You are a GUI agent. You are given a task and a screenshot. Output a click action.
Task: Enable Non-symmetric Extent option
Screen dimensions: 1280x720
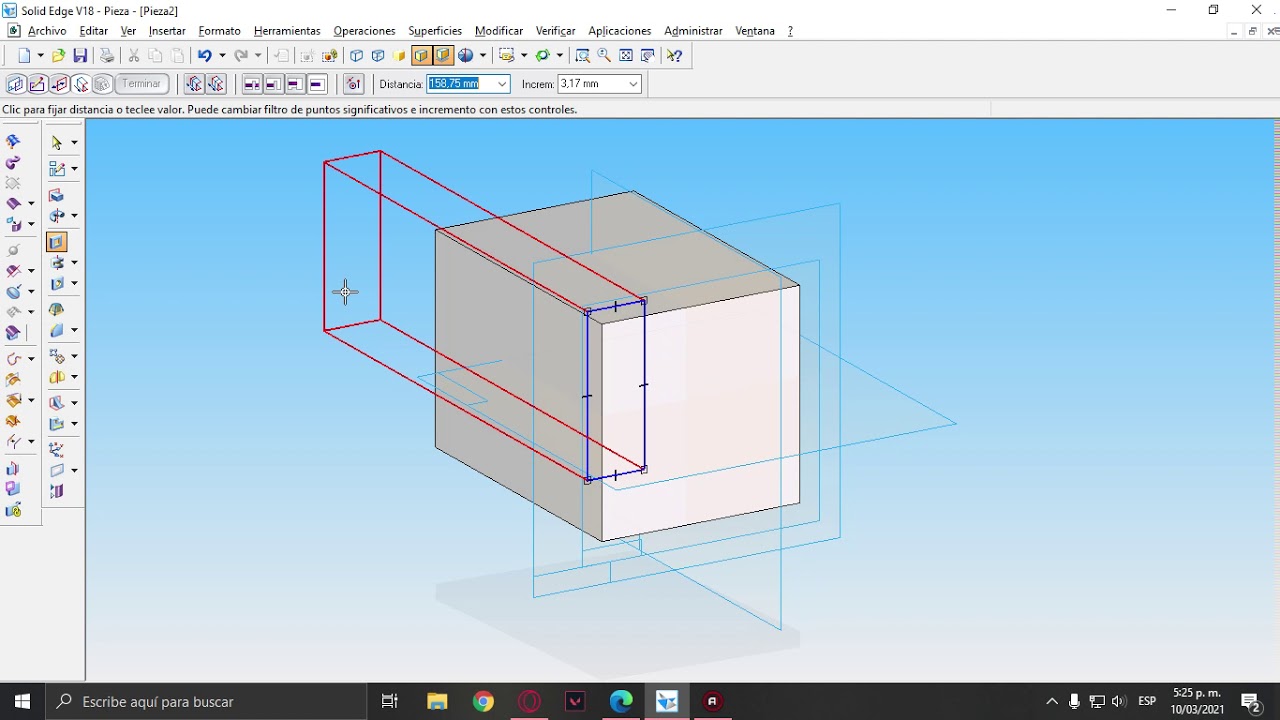[194, 84]
